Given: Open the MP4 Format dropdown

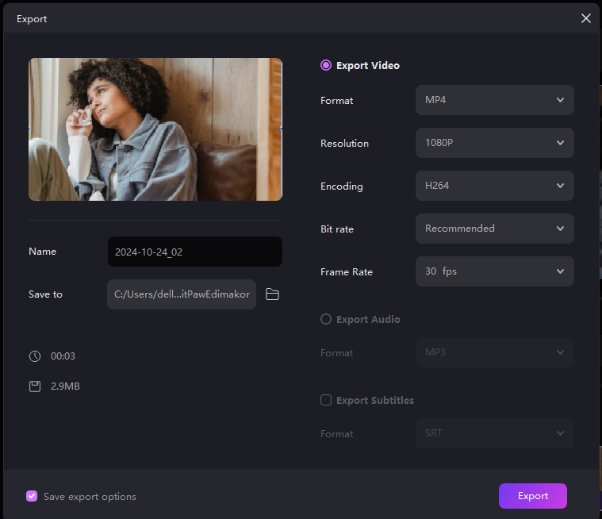Looking at the screenshot, I should [x=494, y=100].
